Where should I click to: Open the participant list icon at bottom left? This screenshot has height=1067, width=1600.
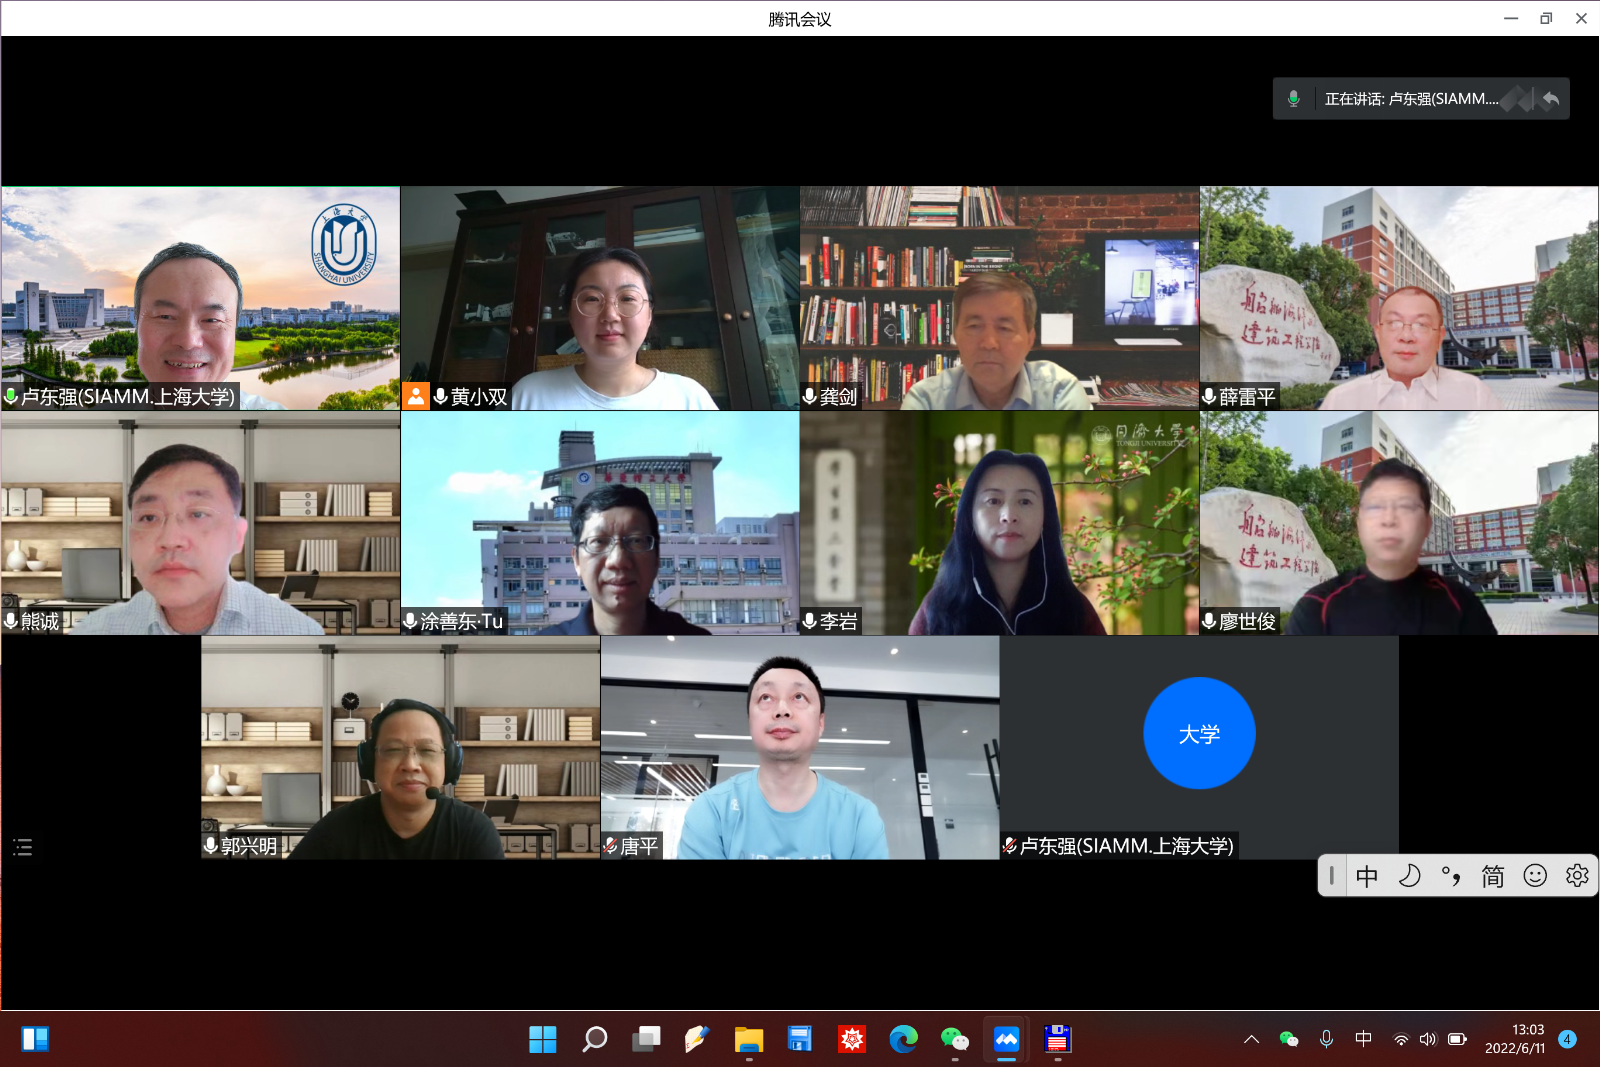(x=22, y=847)
